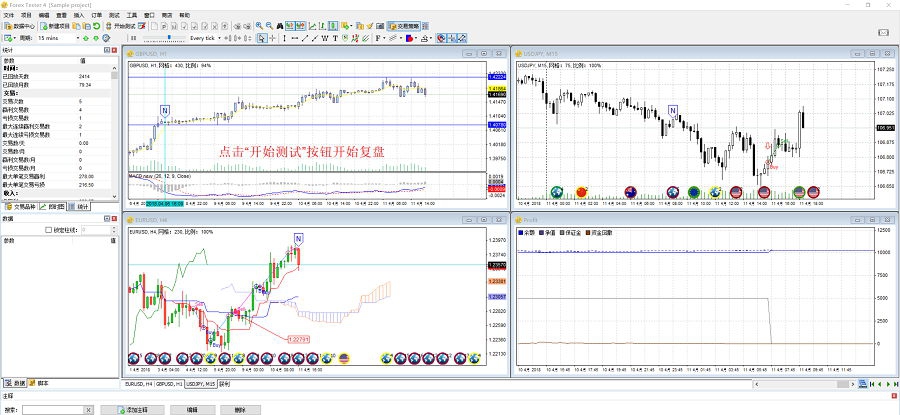Switch to the 统计 statistics tab
This screenshot has height=415, width=900.
click(80, 206)
